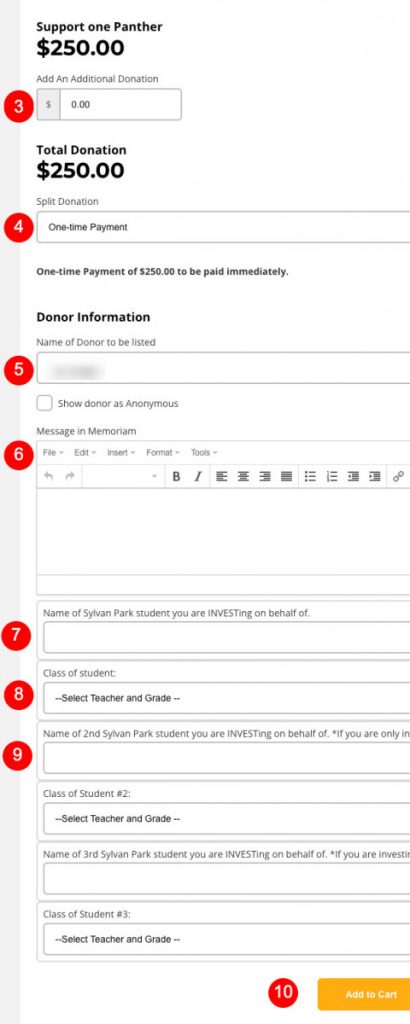Screen dimensions: 410x1024
Task: Redo last edit in message editor
Action: pyautogui.click(x=70, y=477)
